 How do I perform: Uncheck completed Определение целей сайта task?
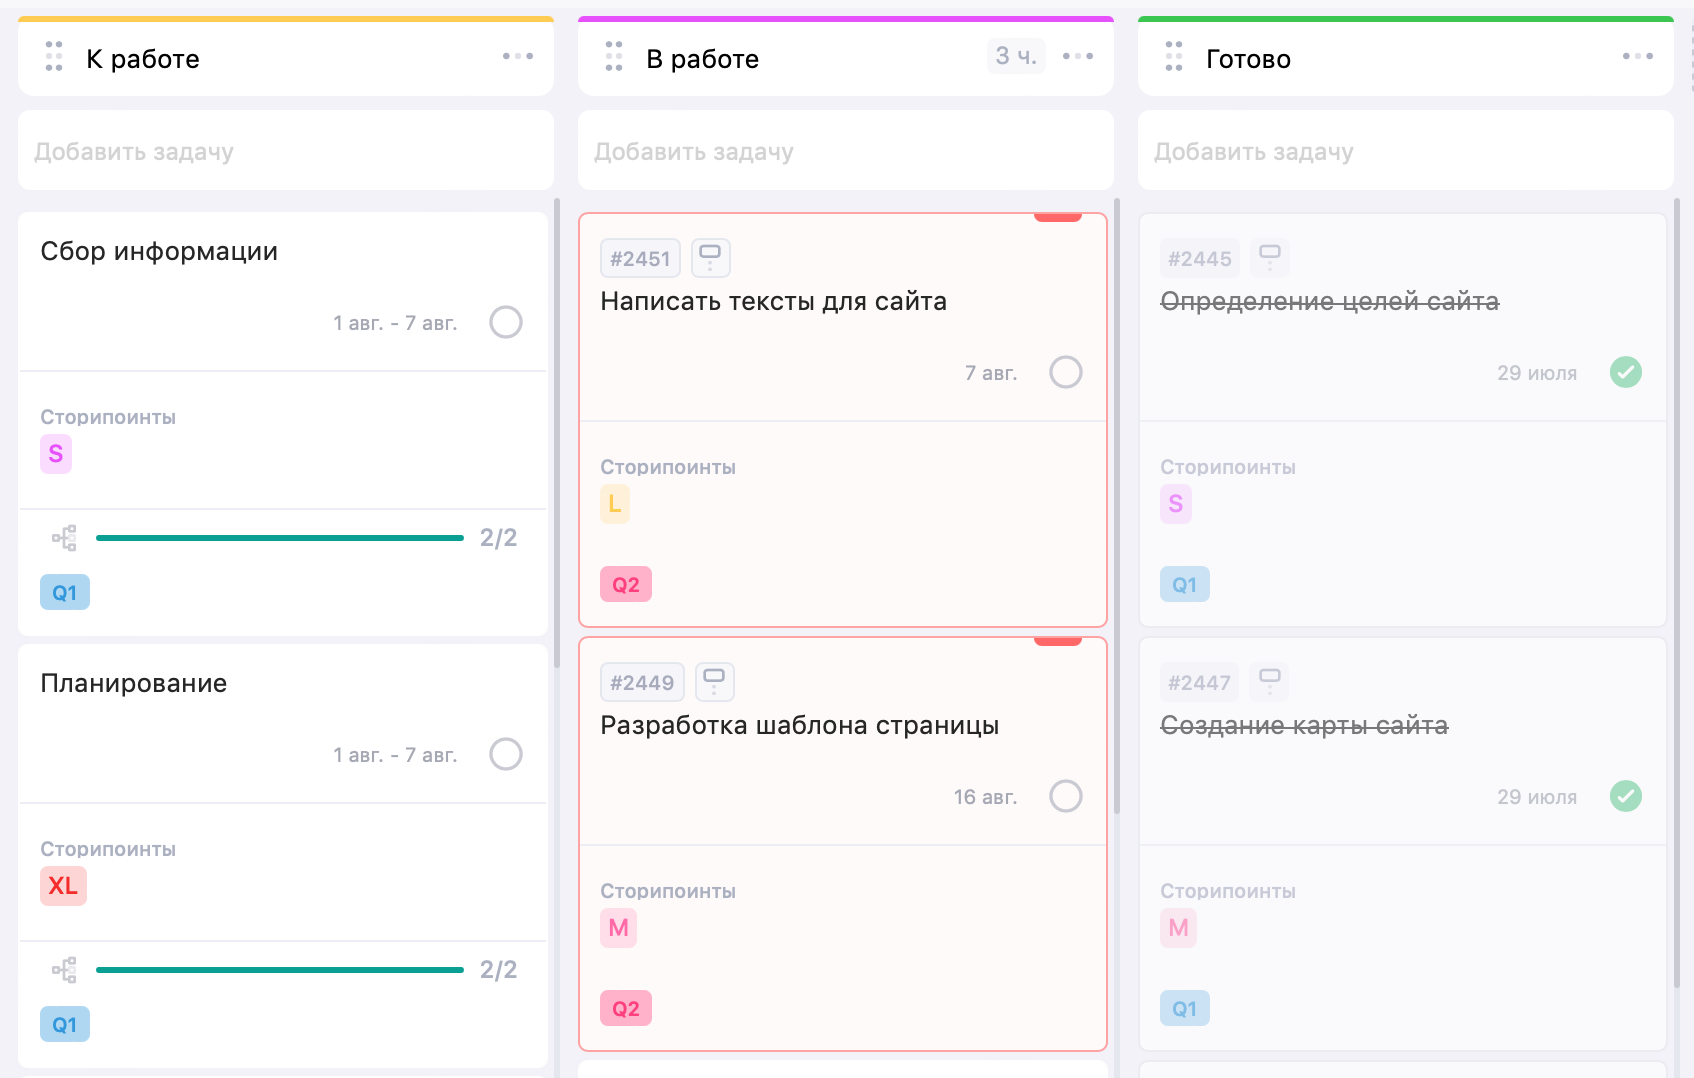click(1626, 372)
